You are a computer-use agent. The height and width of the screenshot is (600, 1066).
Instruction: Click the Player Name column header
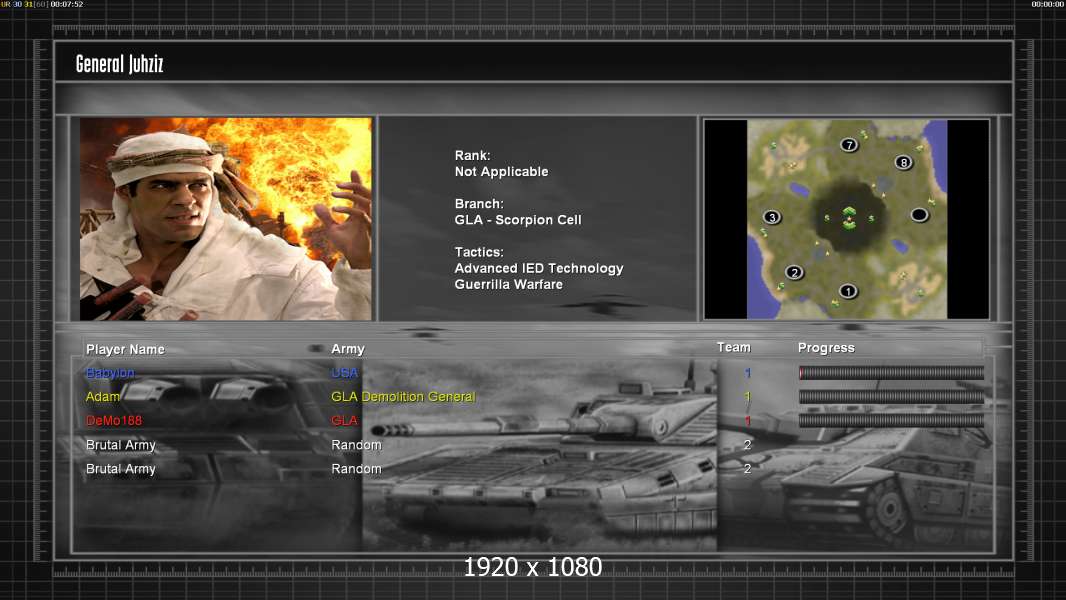click(x=125, y=349)
